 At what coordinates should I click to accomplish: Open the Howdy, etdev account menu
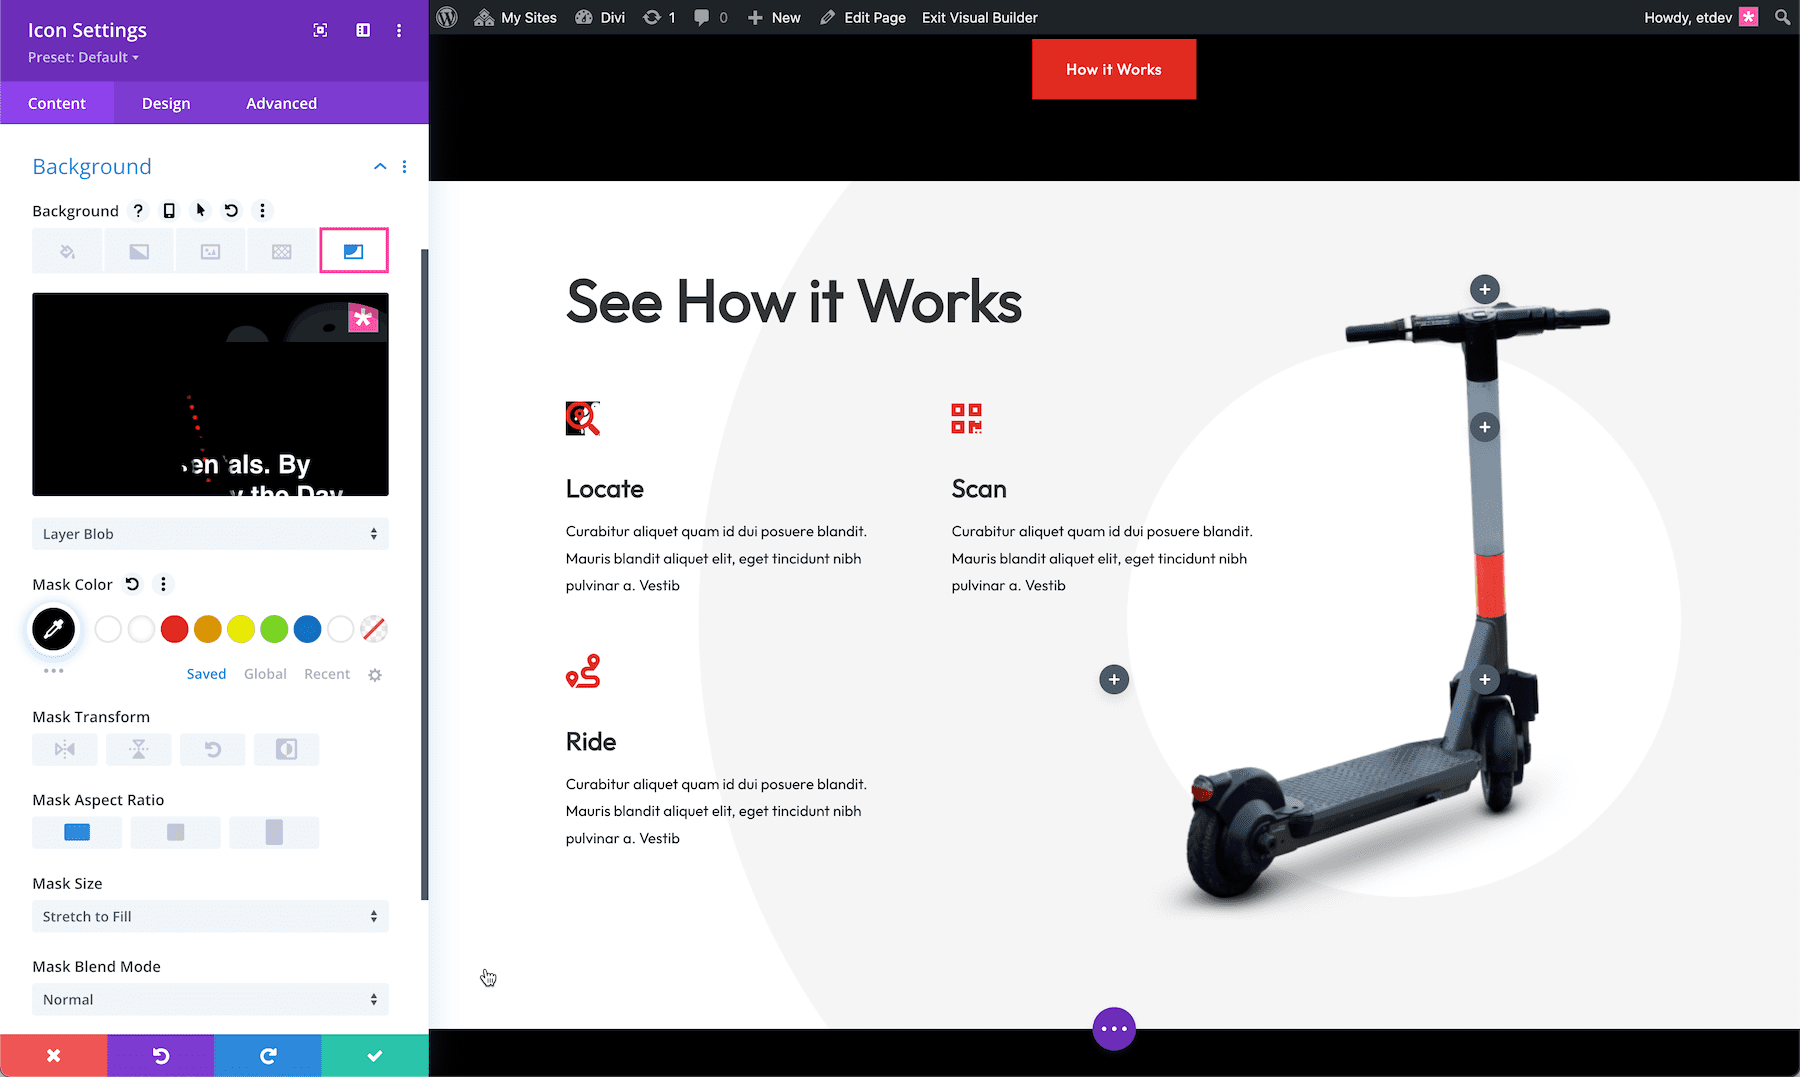point(1700,17)
